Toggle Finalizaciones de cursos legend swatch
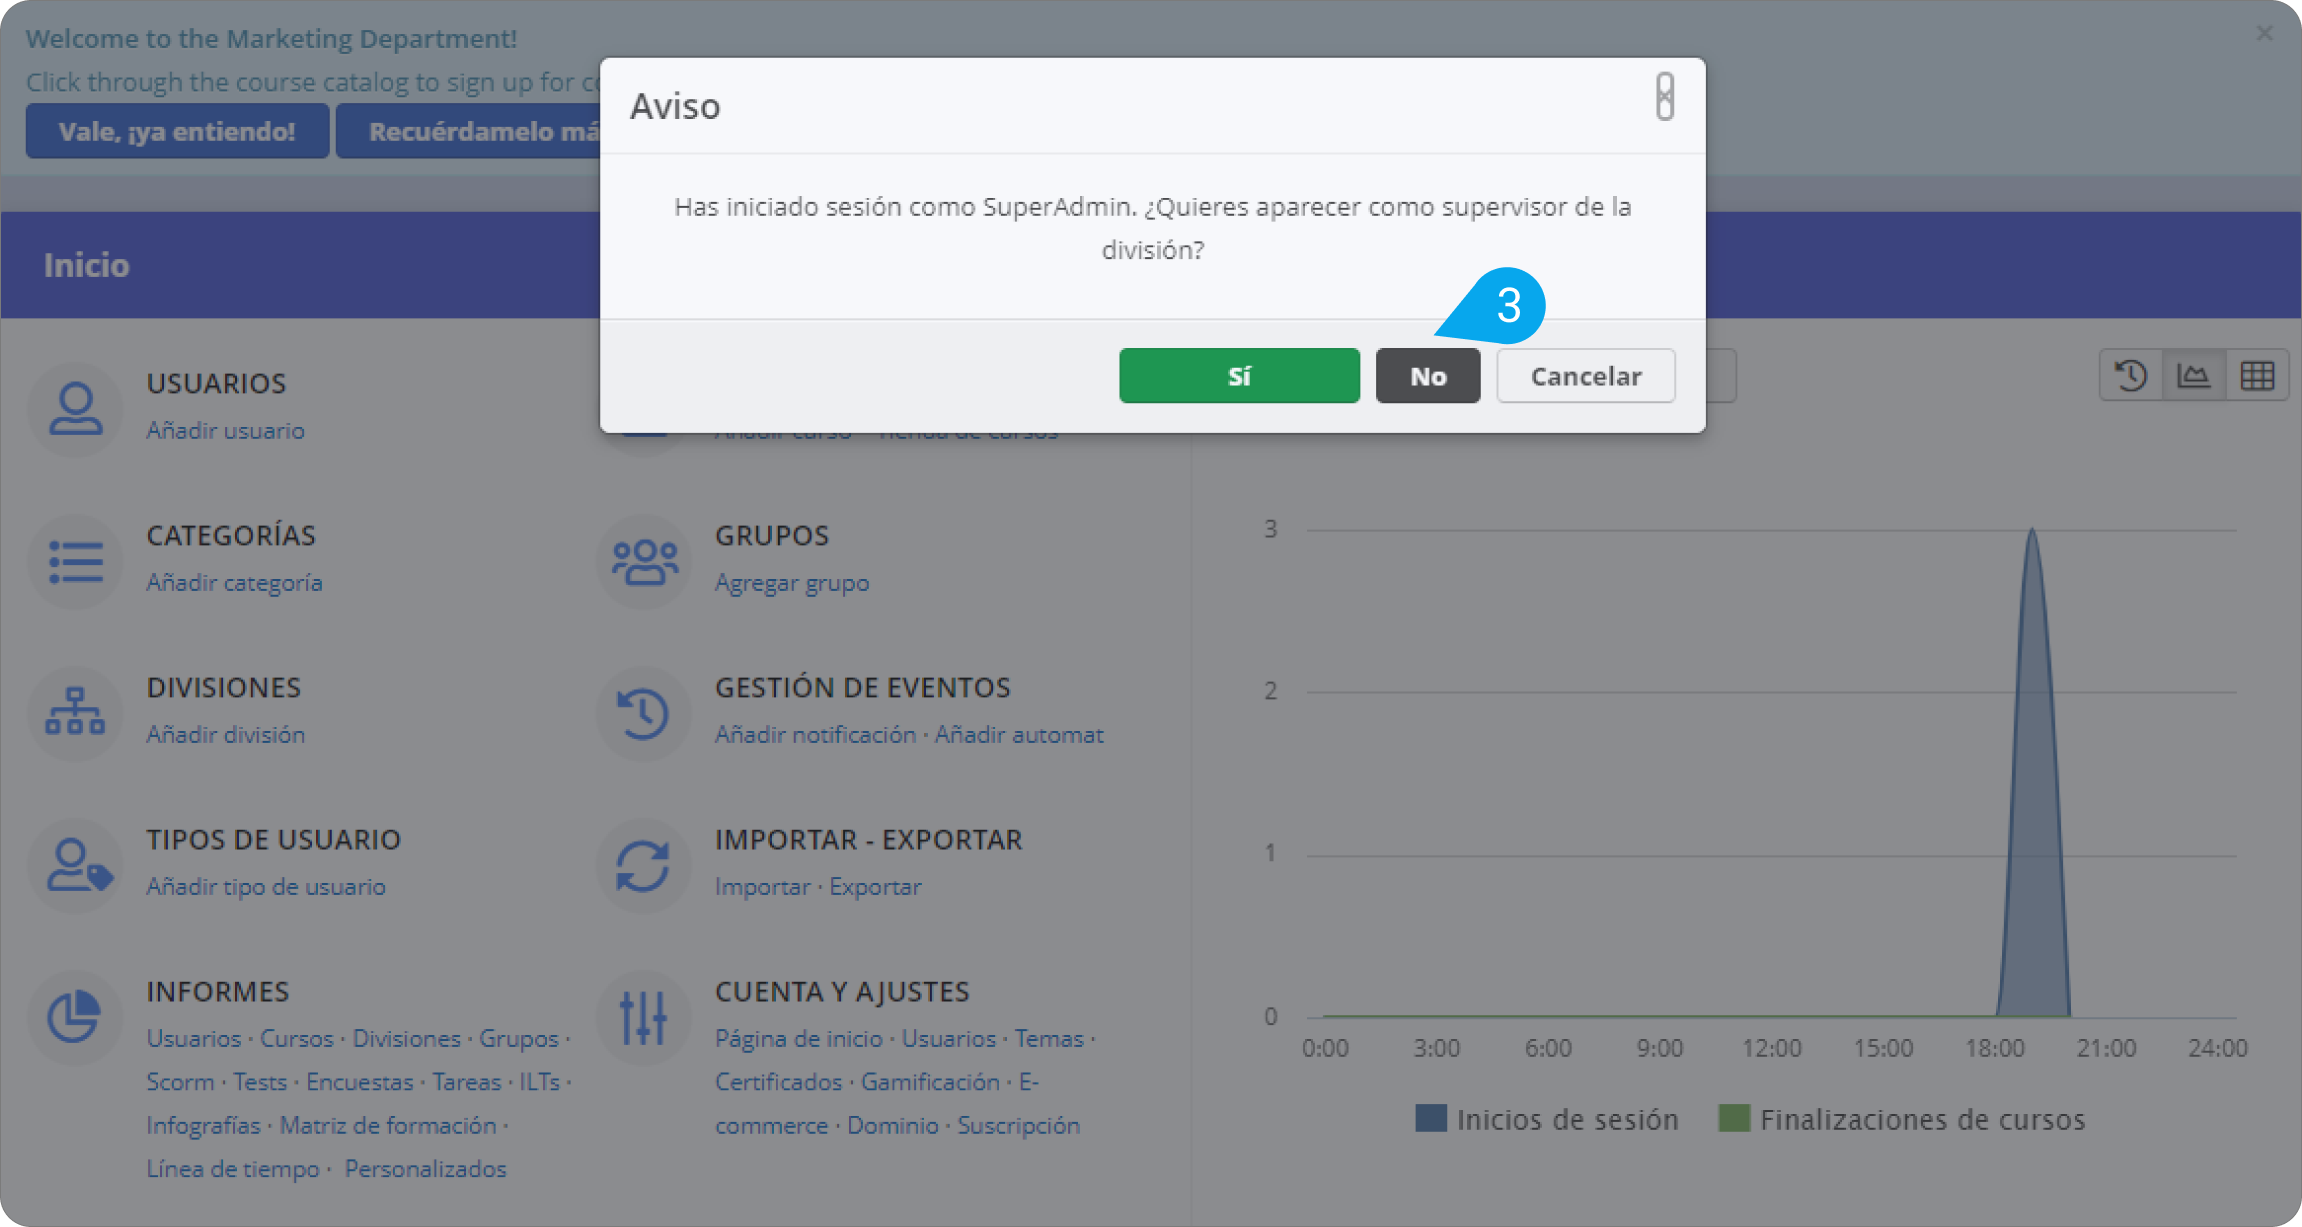Image resolution: width=2302 pixels, height=1227 pixels. tap(1734, 1118)
